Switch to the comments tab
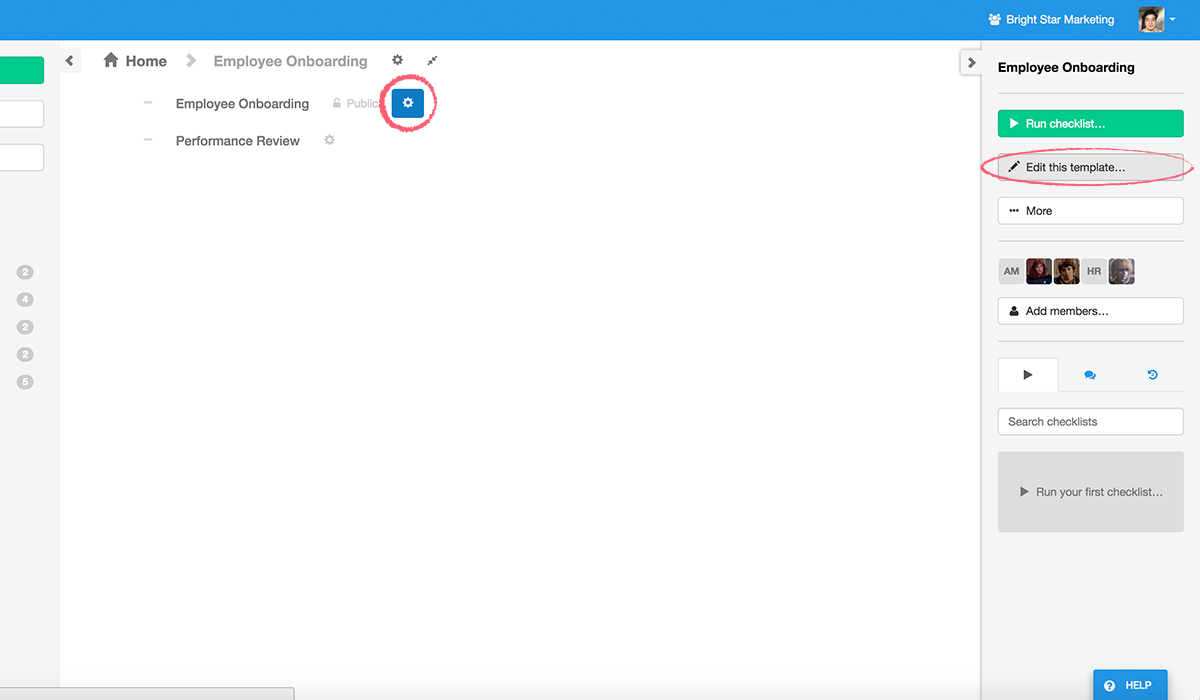Image resolution: width=1200 pixels, height=700 pixels. click(1090, 375)
